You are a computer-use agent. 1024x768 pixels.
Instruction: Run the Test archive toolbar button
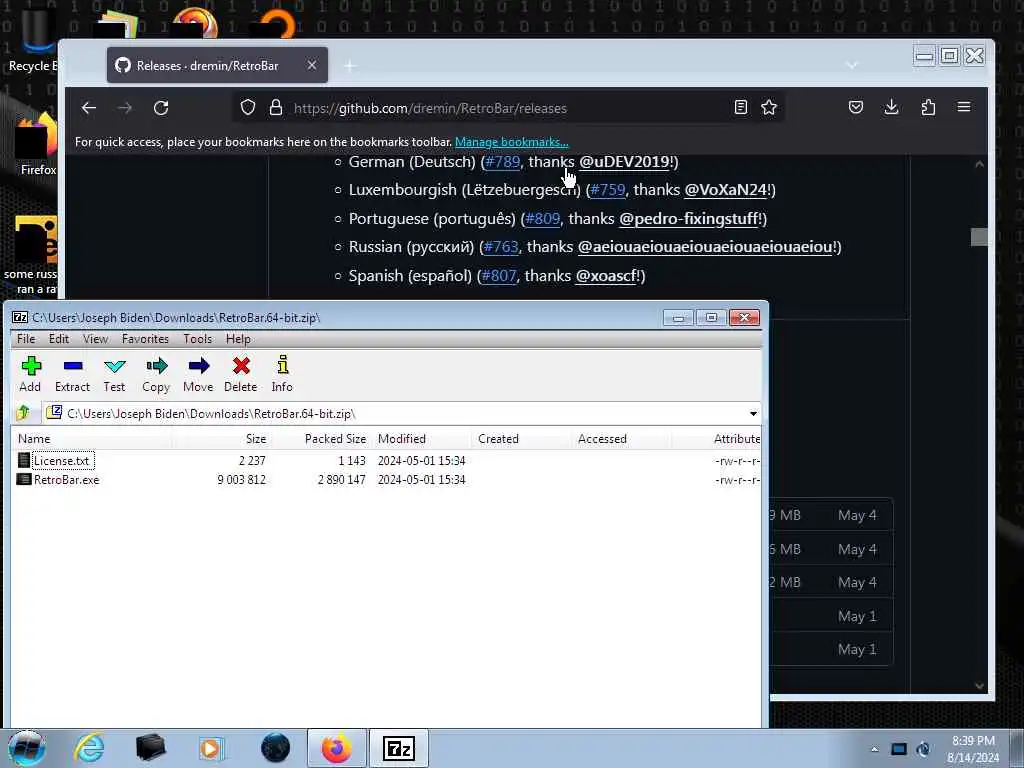[114, 374]
